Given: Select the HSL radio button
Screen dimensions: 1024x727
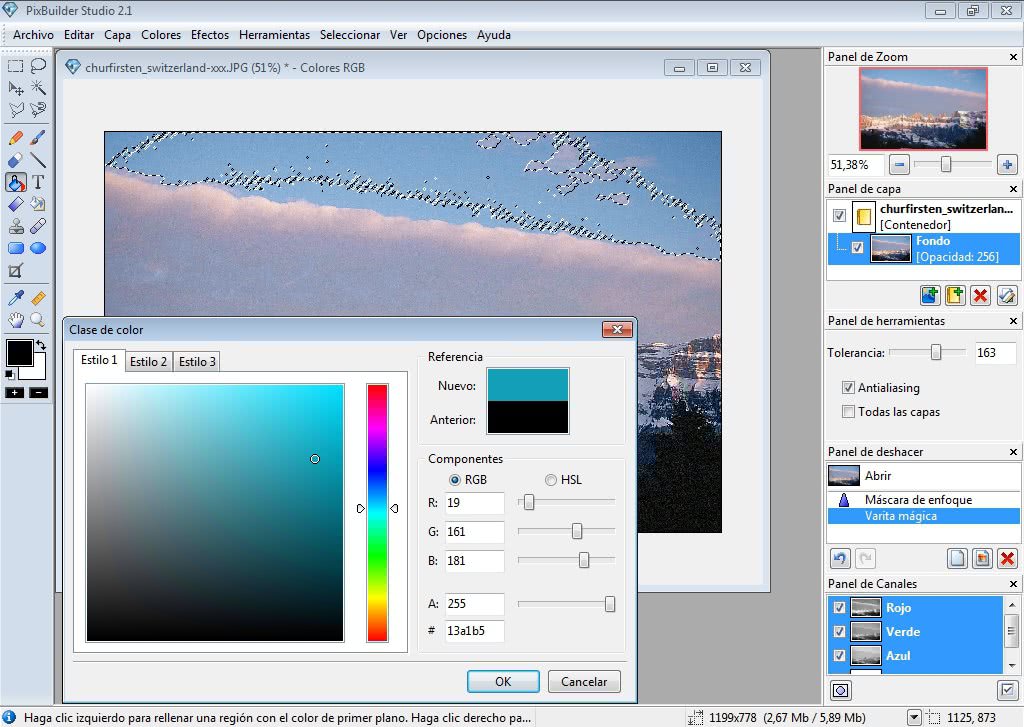Looking at the screenshot, I should click(x=549, y=480).
